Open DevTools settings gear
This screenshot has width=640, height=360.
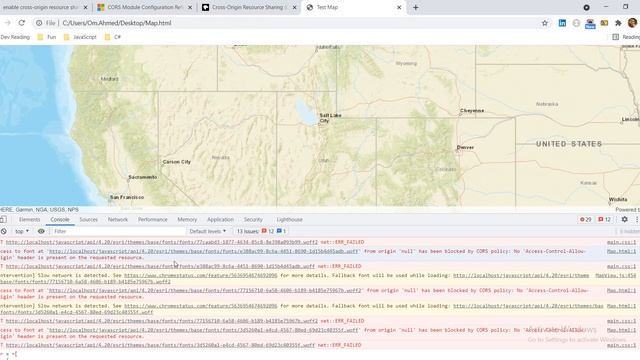[624, 220]
